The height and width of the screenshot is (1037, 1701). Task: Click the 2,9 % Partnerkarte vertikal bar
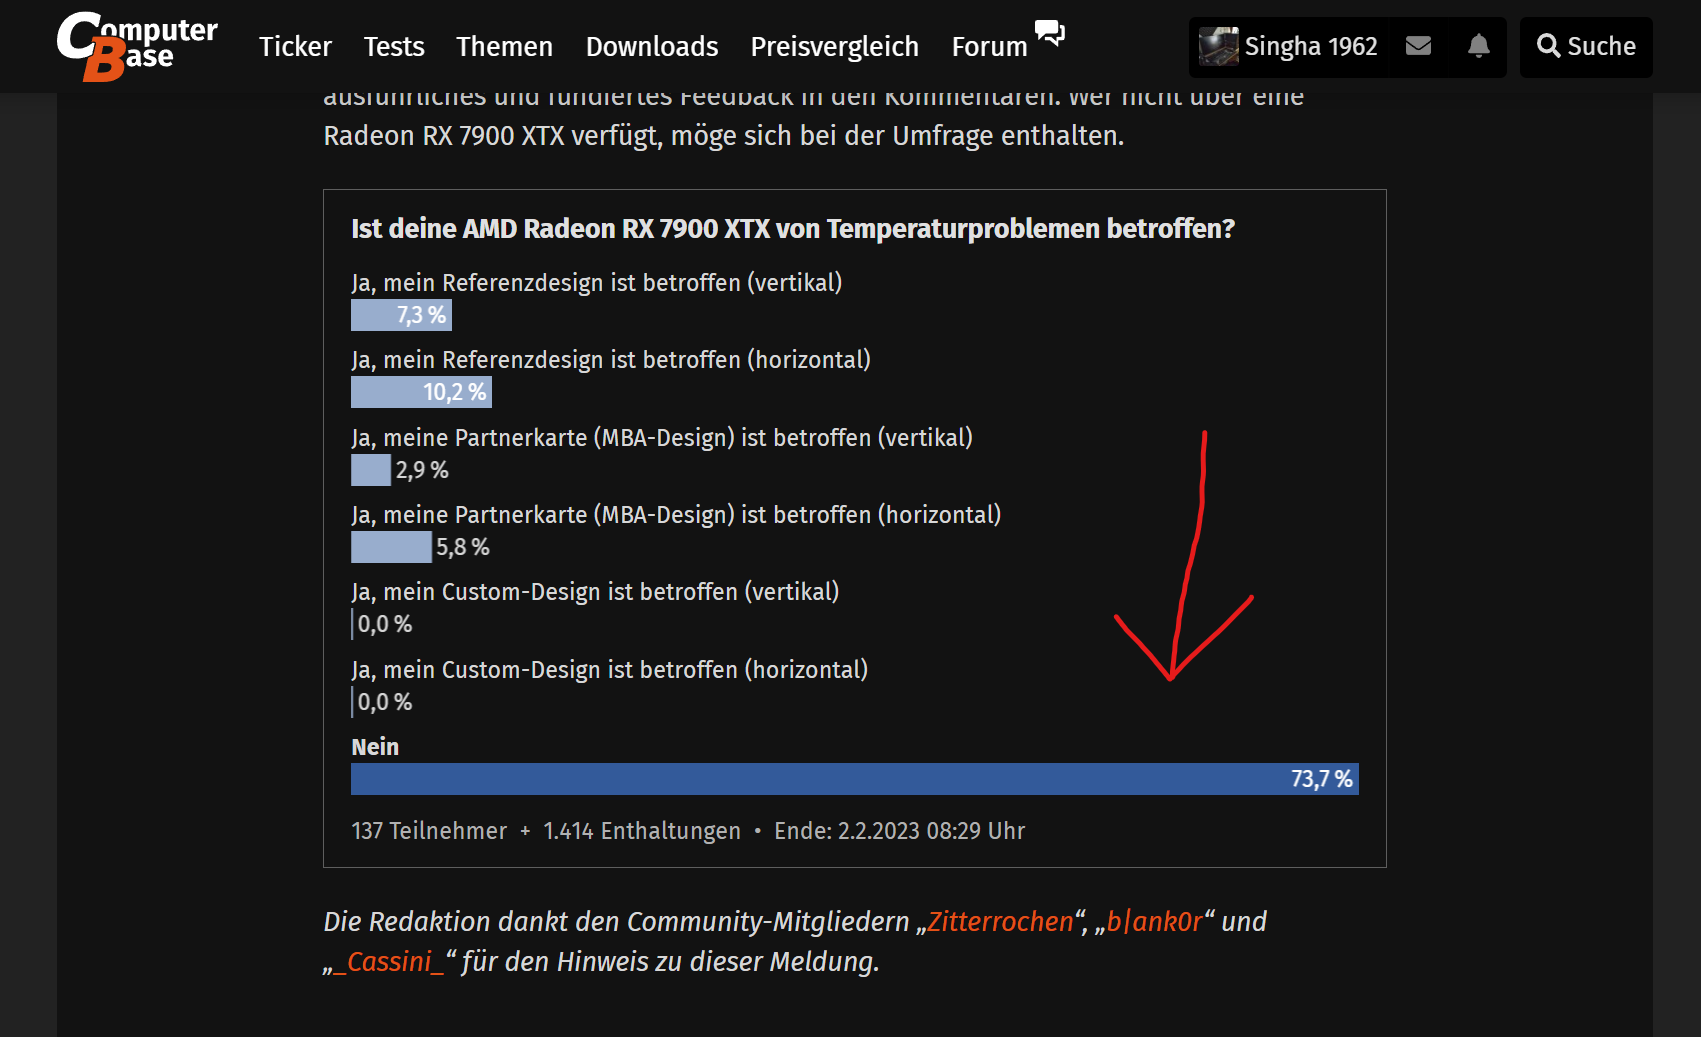point(371,470)
